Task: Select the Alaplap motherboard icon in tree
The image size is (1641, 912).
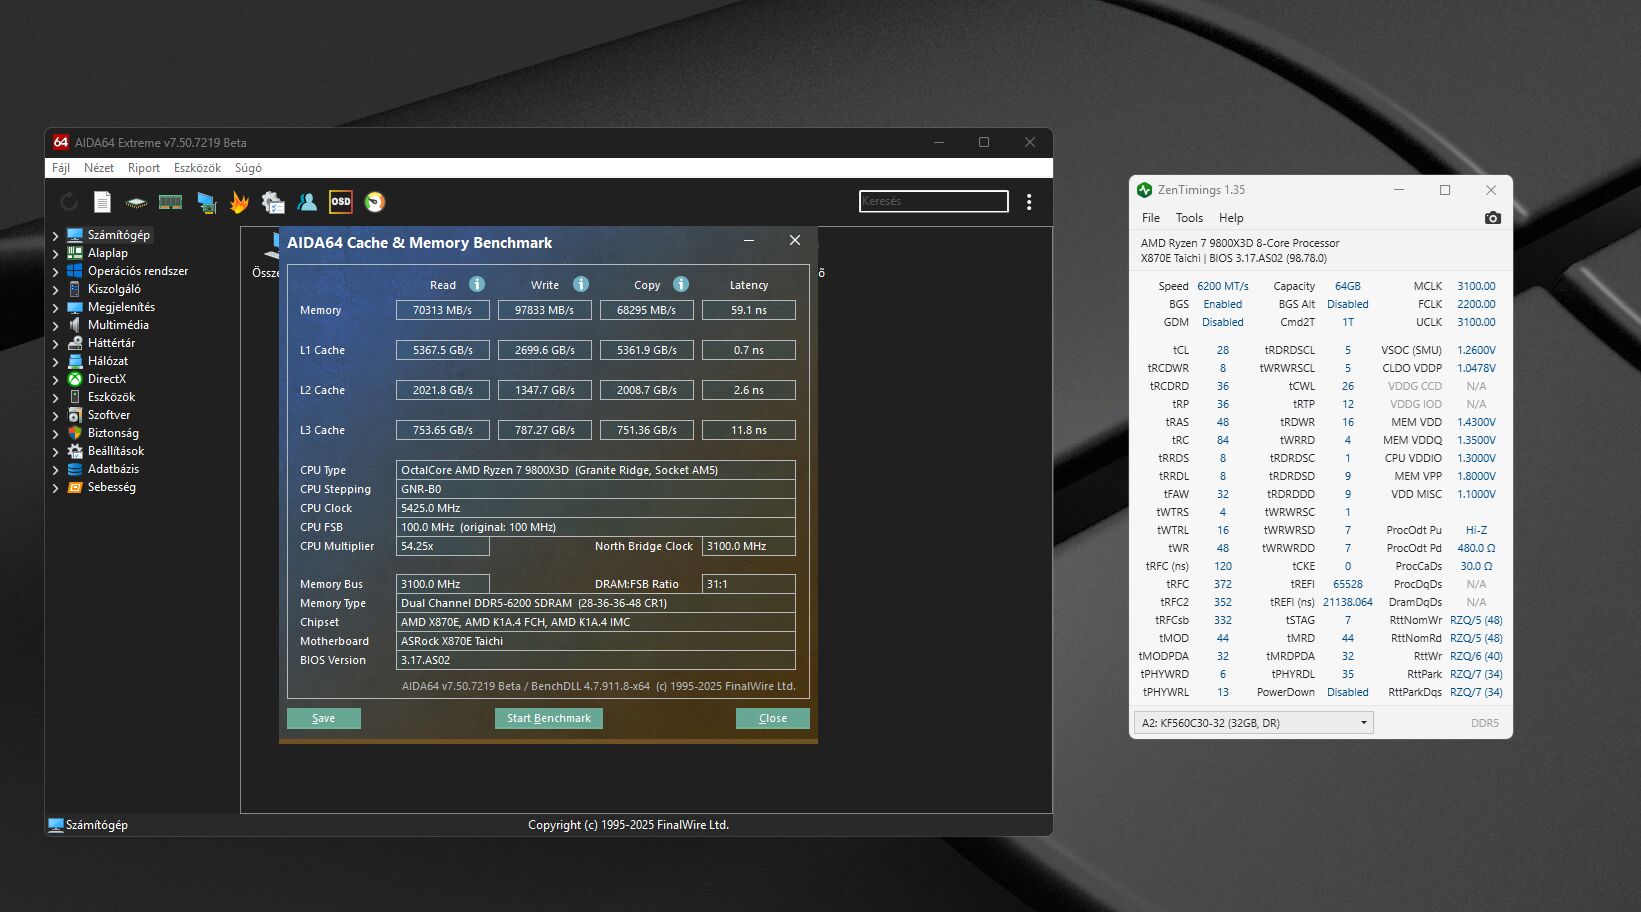Action: point(74,253)
